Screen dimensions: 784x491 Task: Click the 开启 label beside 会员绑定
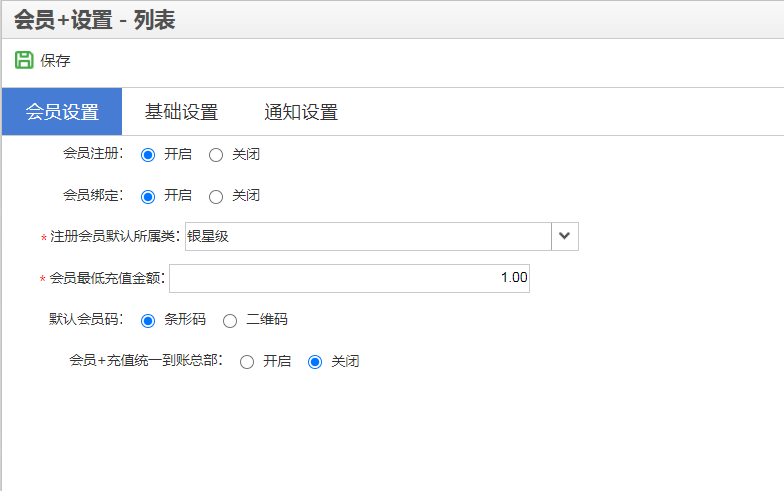[x=178, y=195]
